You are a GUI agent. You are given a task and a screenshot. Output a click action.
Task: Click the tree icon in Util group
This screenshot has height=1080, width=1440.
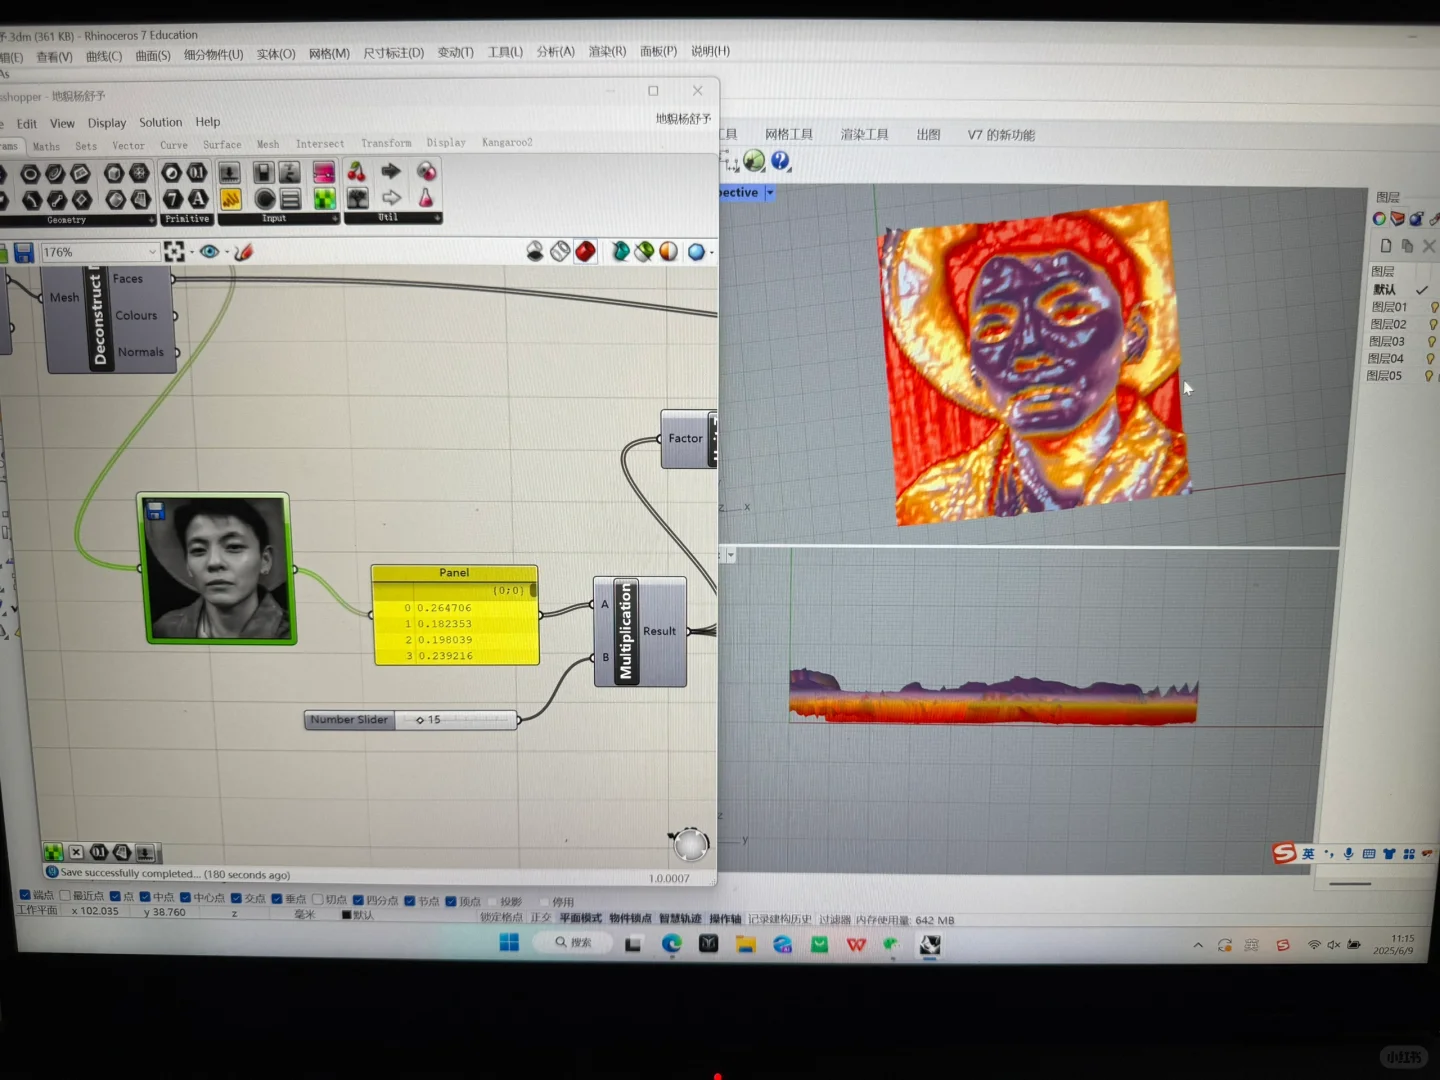pos(357,198)
